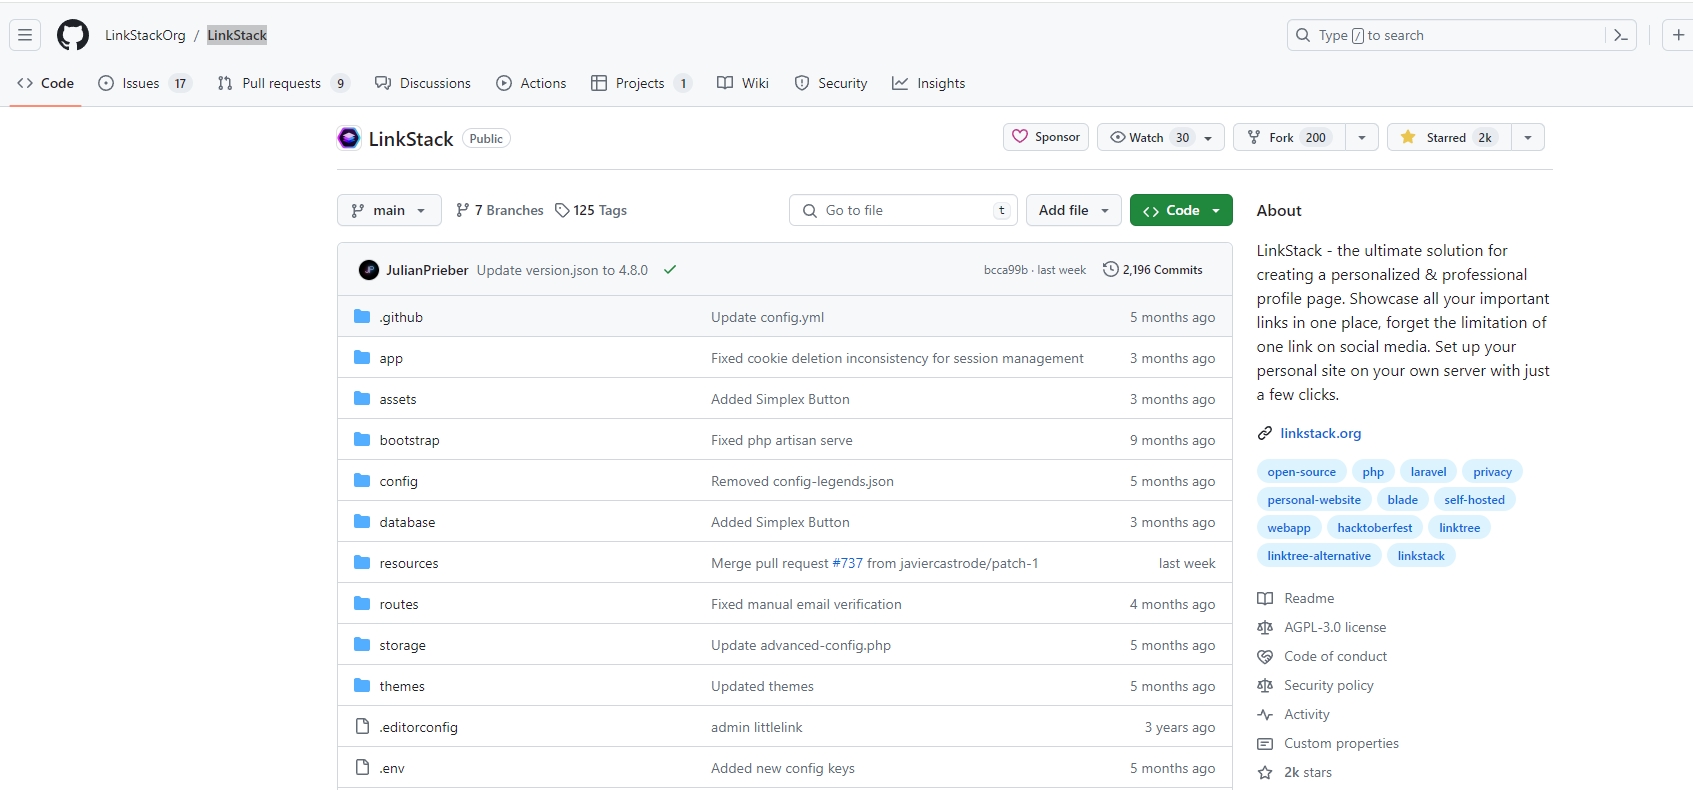
Task: Click the Sponsor button
Action: click(1046, 137)
